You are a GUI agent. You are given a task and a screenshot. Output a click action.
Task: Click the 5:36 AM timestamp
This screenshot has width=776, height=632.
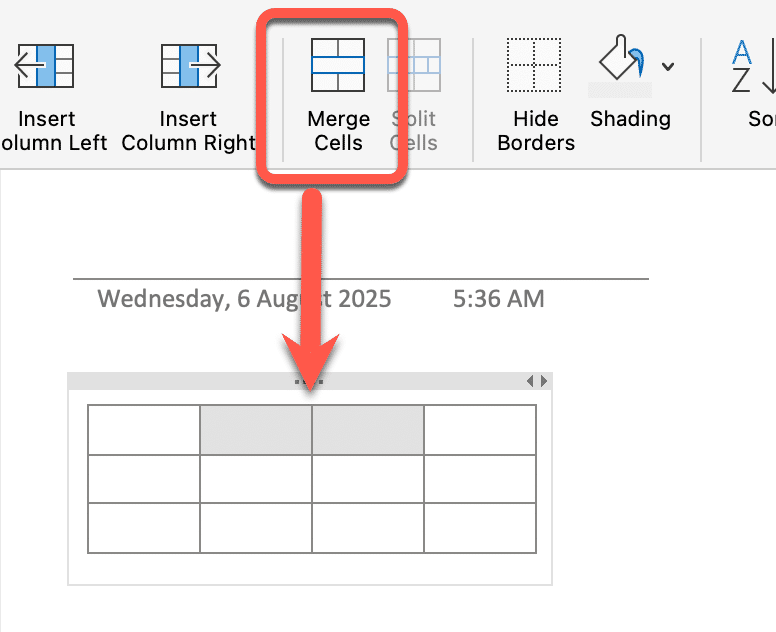point(498,298)
